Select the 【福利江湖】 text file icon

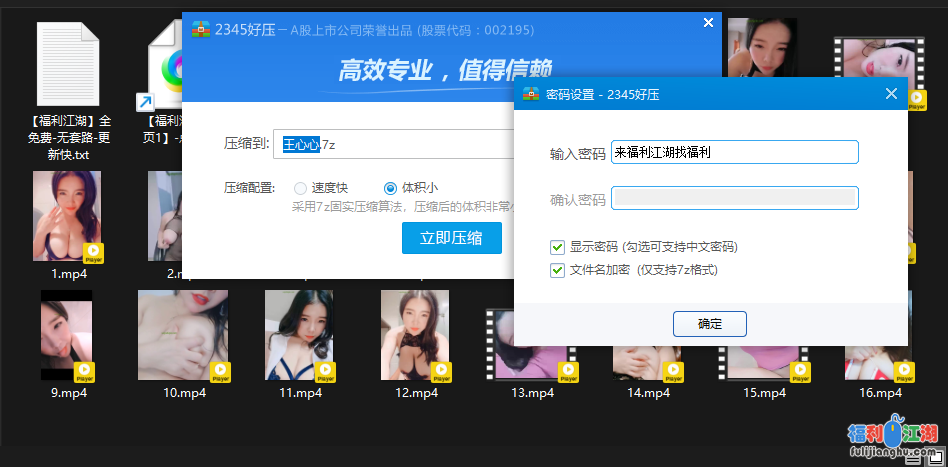tap(68, 64)
